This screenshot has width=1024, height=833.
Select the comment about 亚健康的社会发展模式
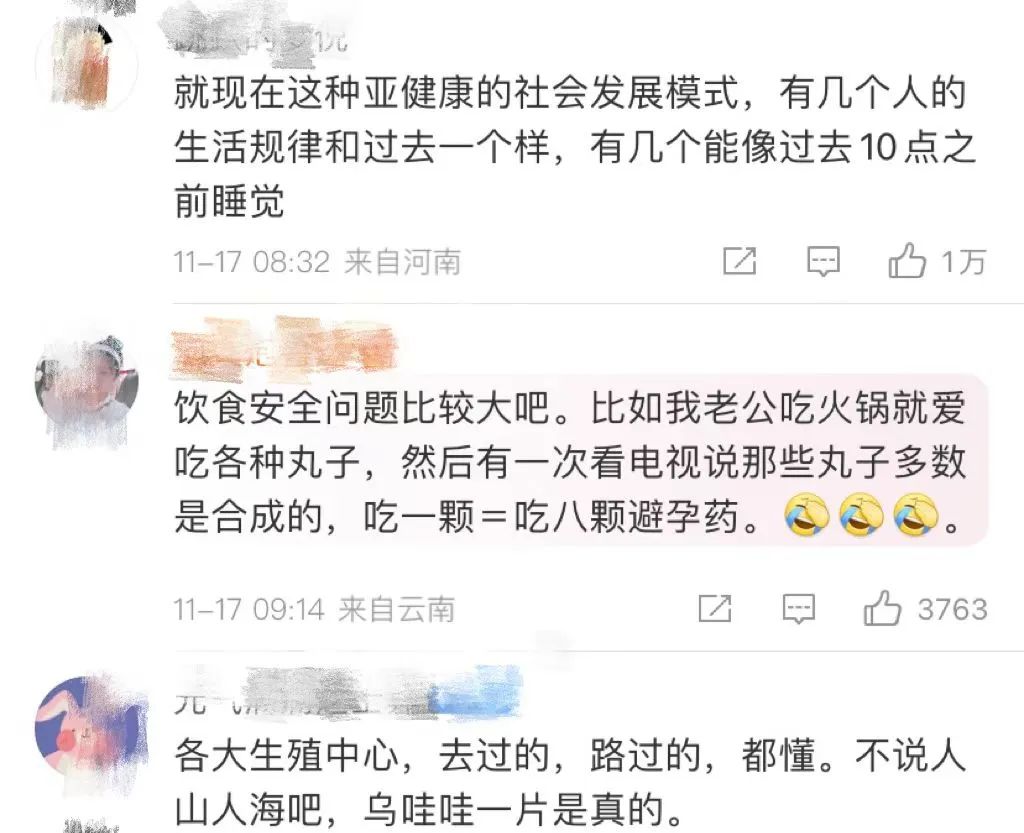(x=575, y=148)
